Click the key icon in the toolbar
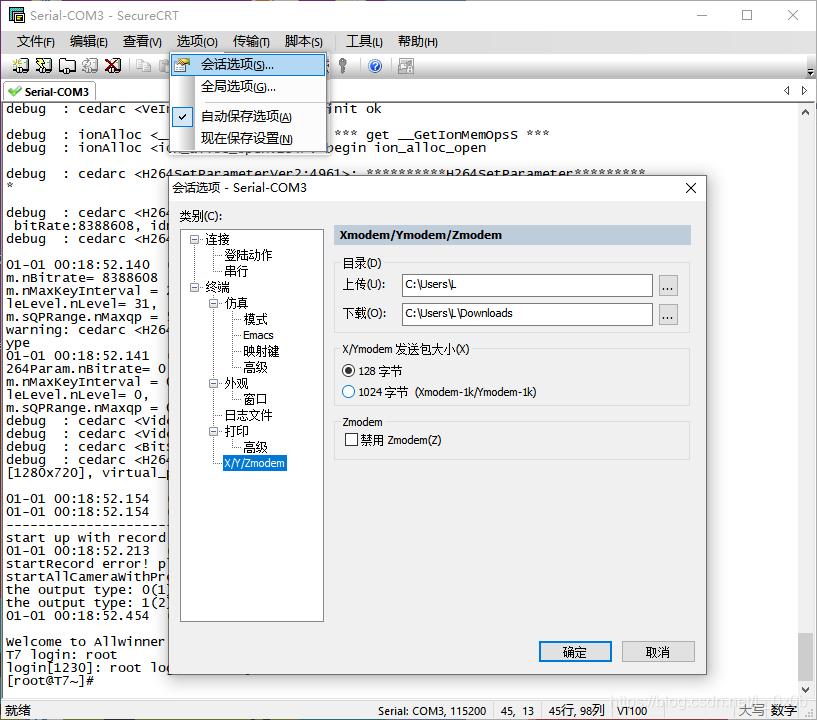Image resolution: width=817 pixels, height=720 pixels. click(x=342, y=66)
